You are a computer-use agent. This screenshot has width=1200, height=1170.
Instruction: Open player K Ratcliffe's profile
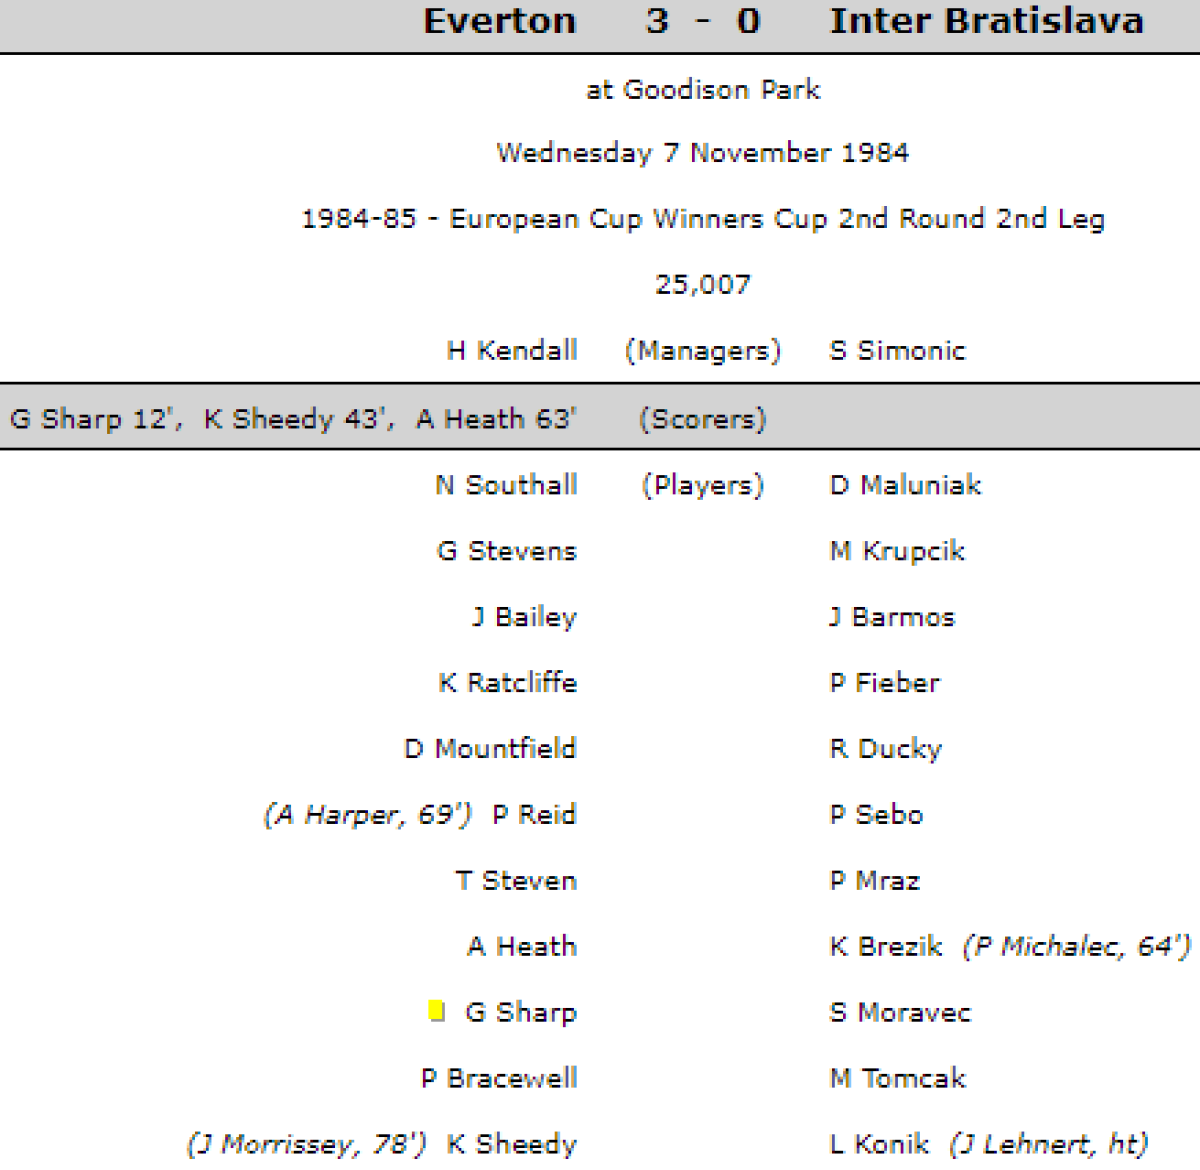(x=508, y=683)
